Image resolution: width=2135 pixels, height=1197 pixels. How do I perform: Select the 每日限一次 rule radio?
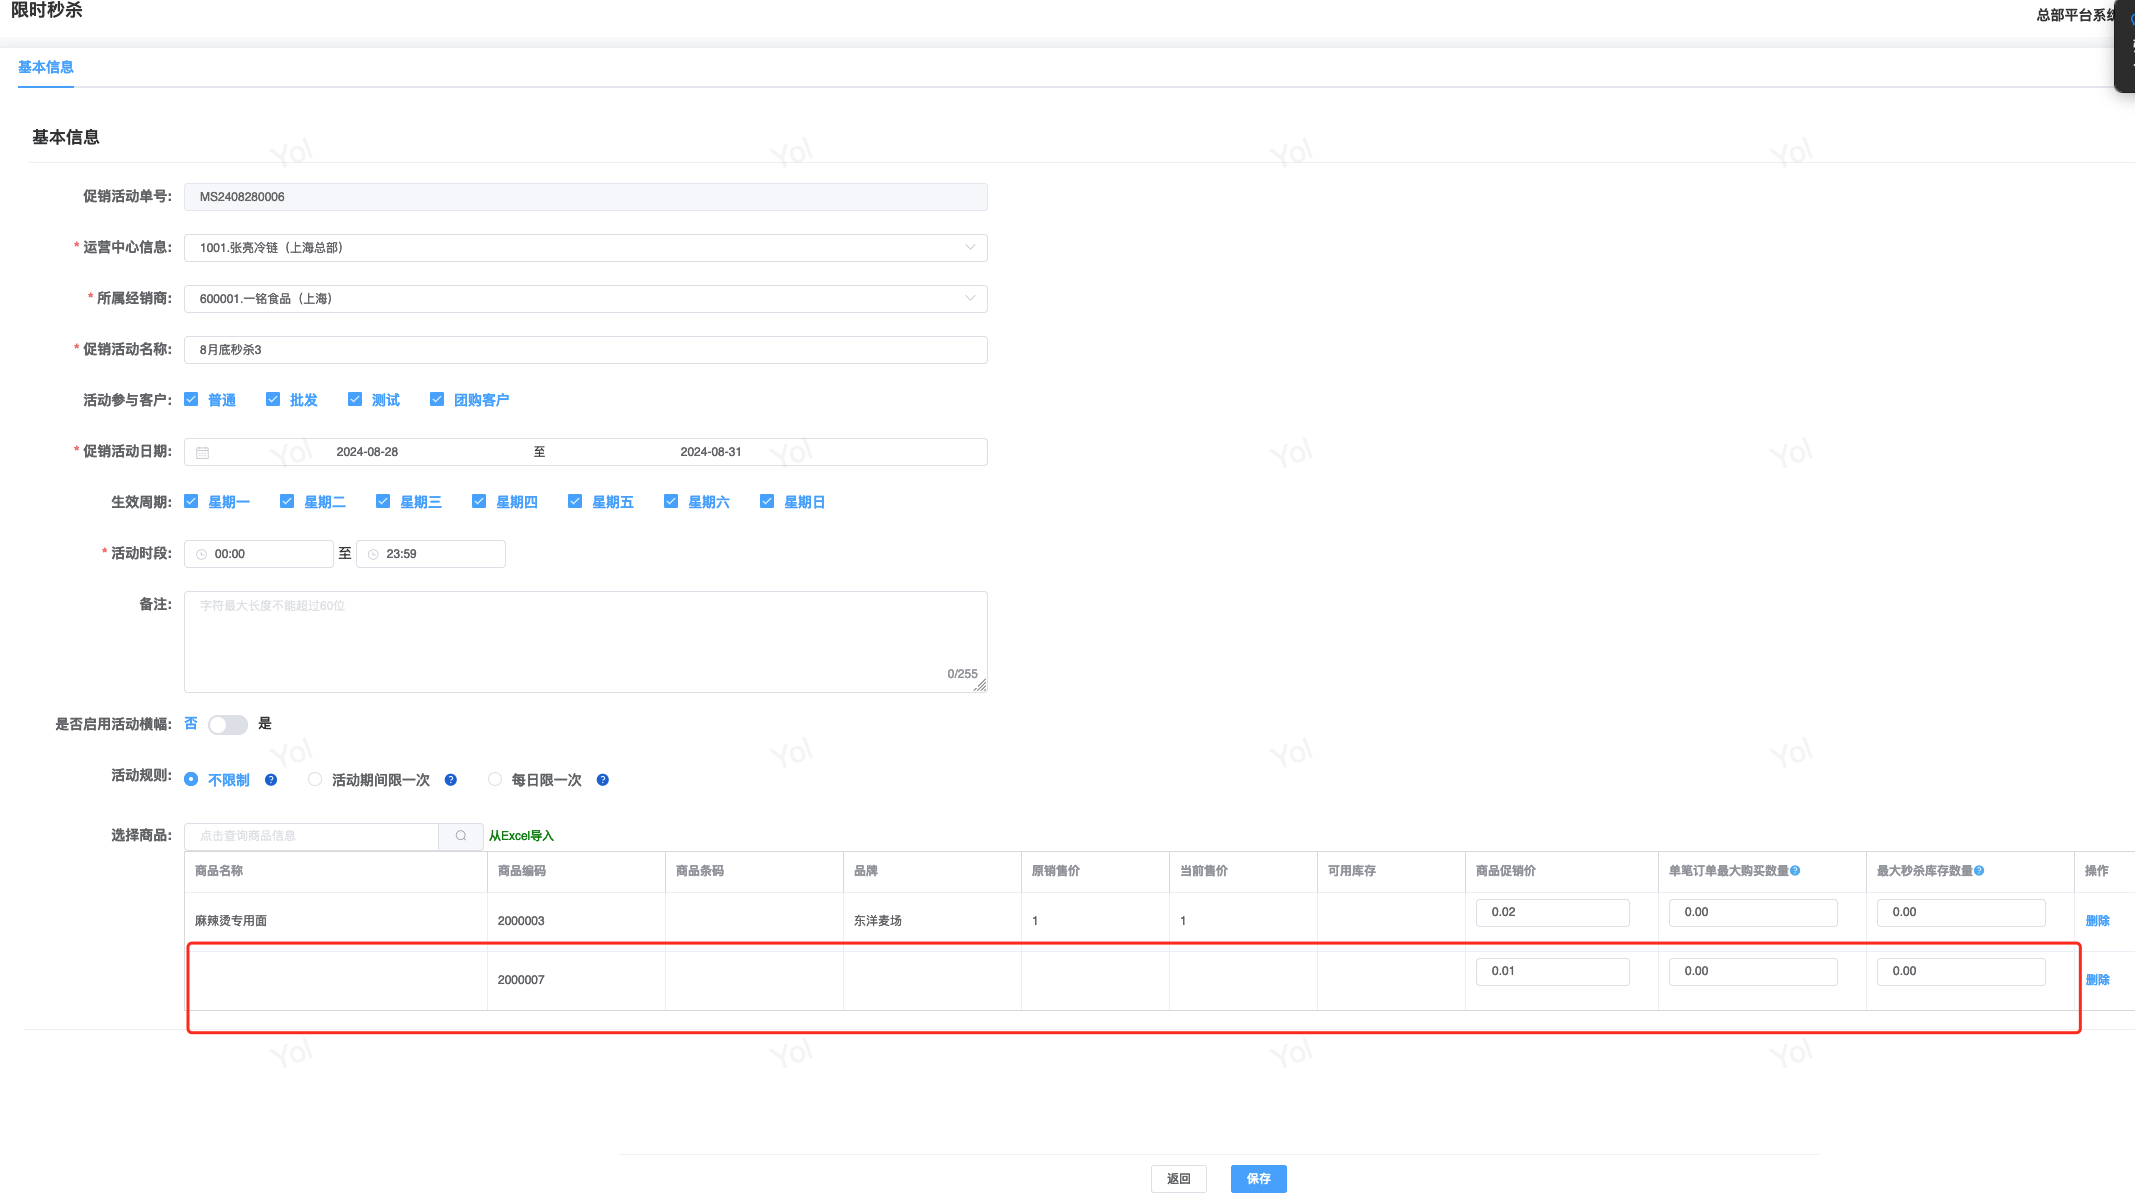pos(495,780)
